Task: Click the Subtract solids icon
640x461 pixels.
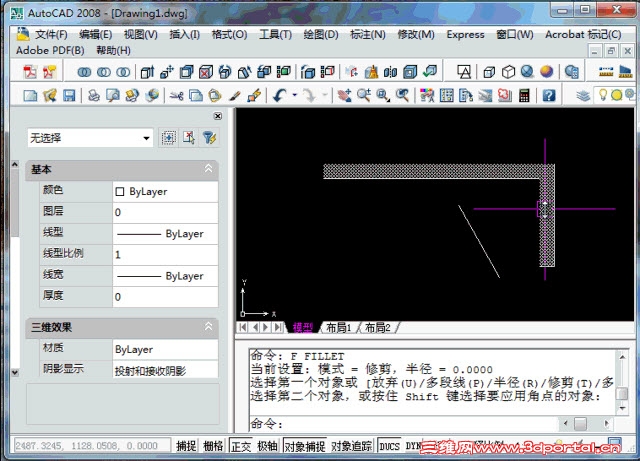Action: click(104, 72)
